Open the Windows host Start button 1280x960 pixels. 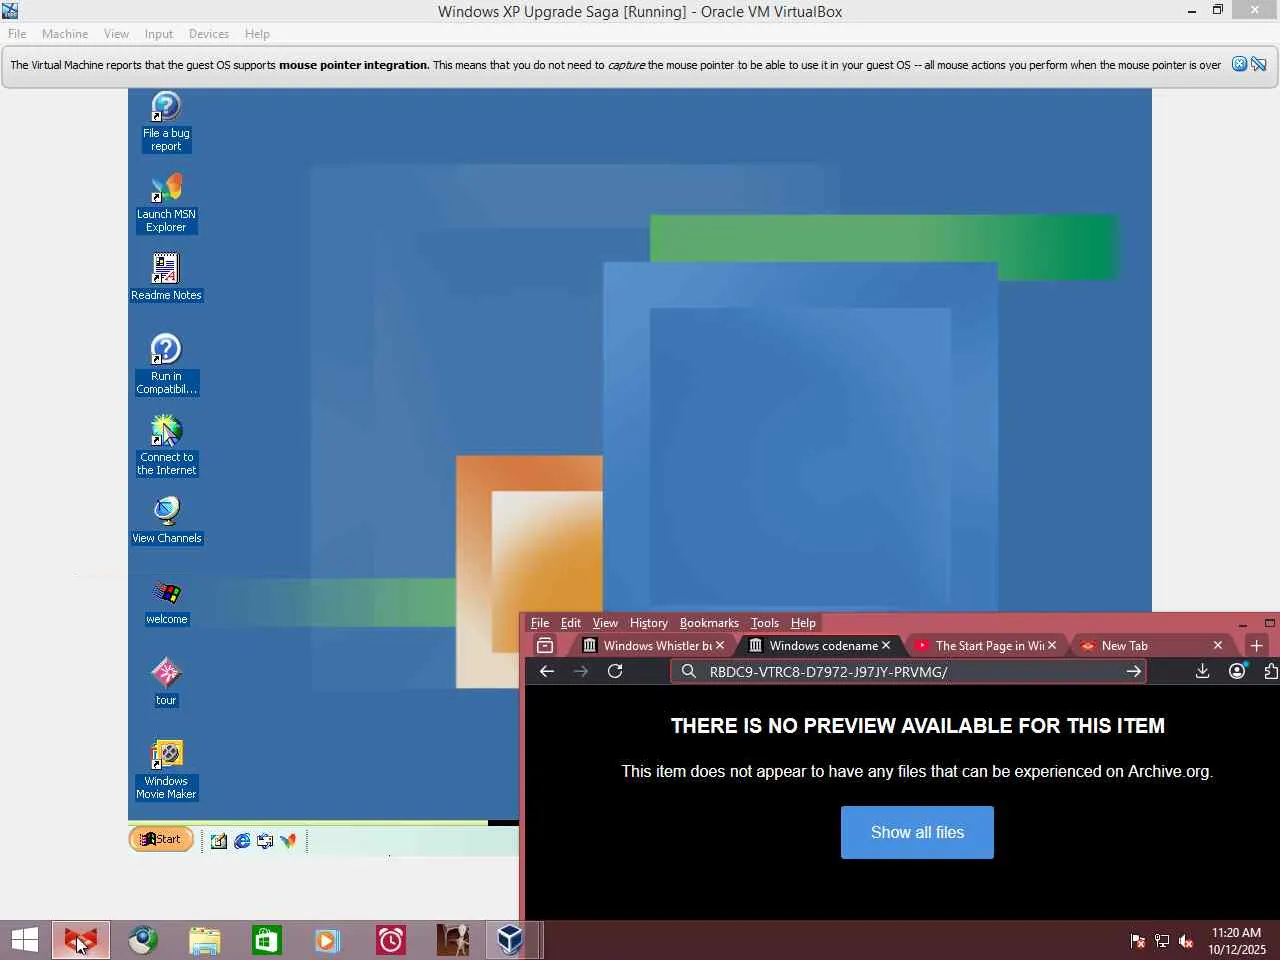24,940
